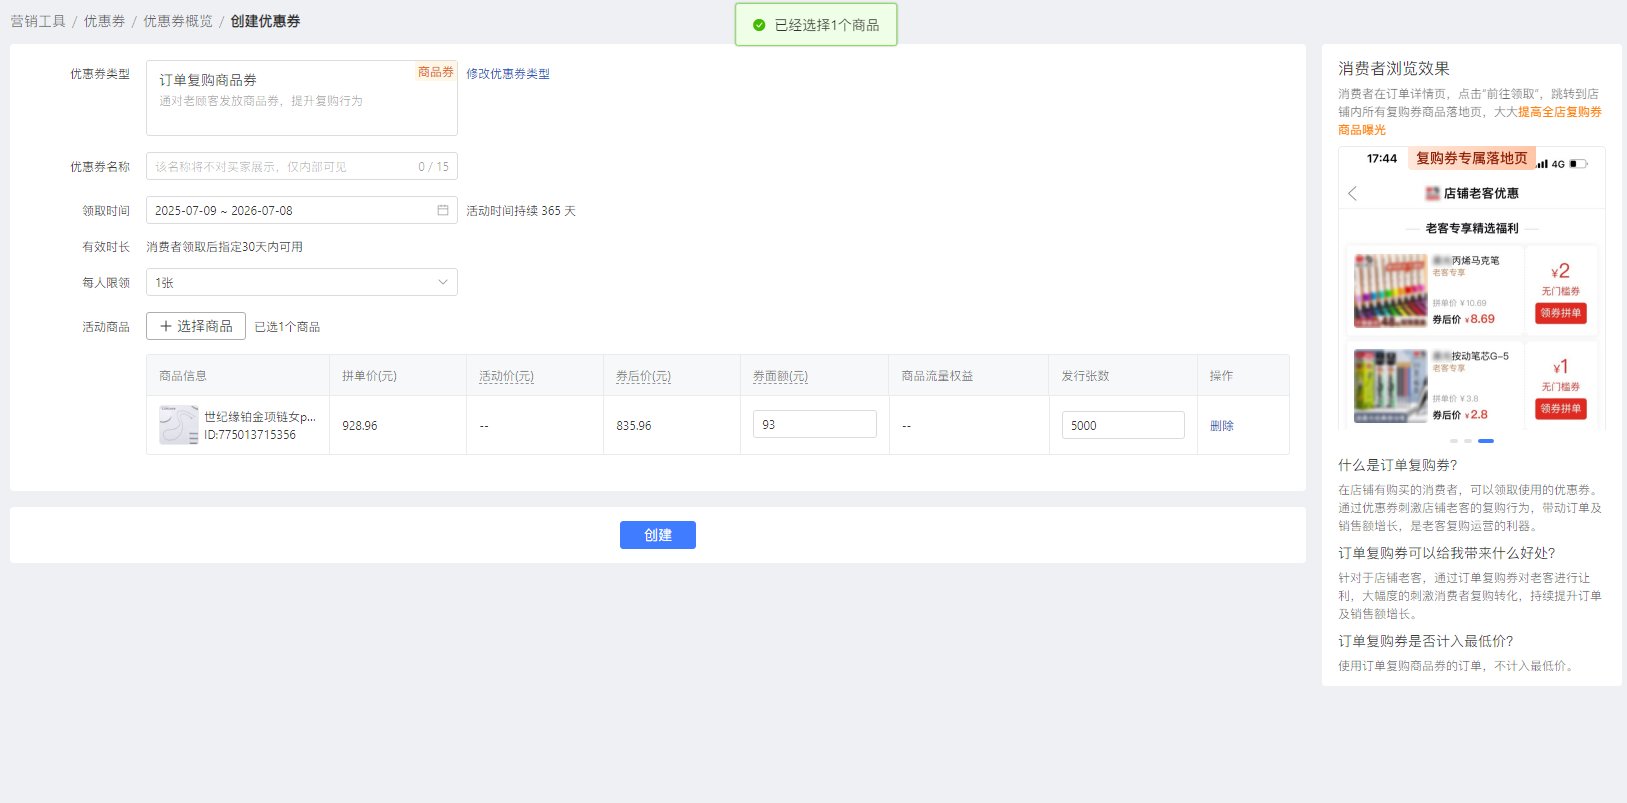Delete the necklace product row via 删除

1221,426
